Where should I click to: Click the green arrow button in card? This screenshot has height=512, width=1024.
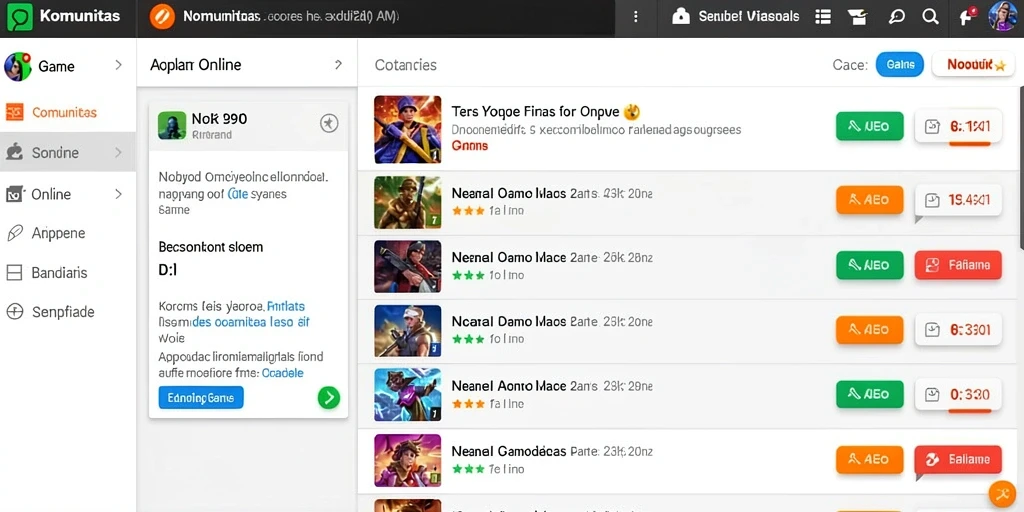click(x=328, y=397)
